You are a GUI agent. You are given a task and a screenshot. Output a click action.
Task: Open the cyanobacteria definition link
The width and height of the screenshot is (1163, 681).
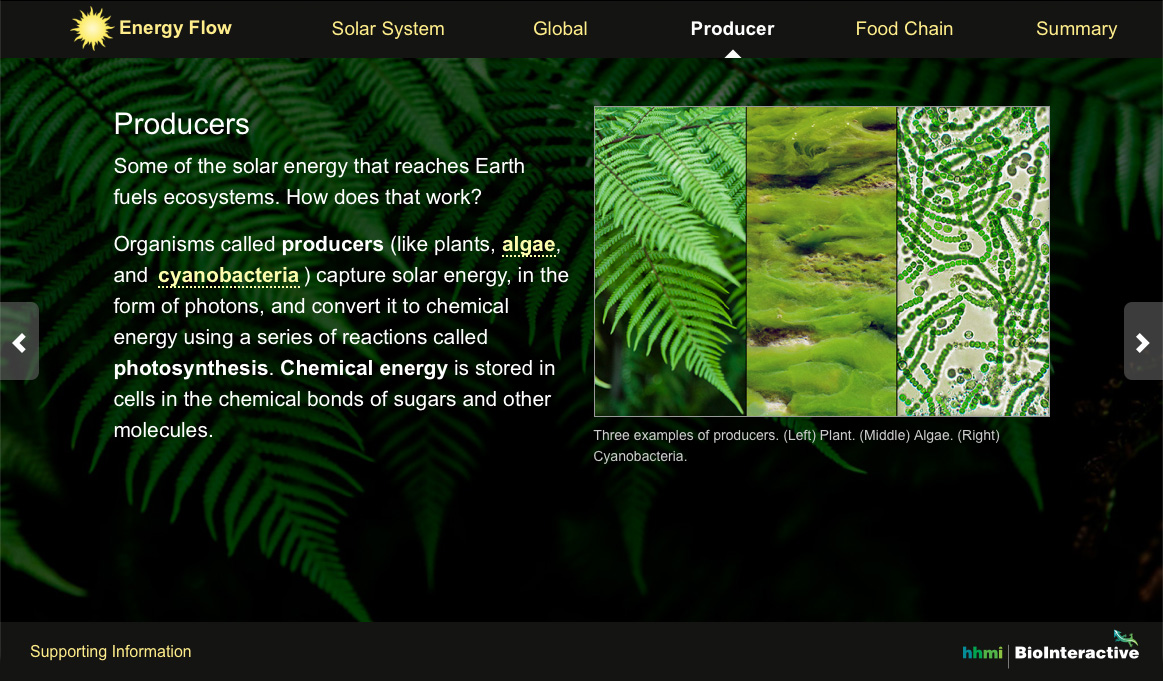[228, 275]
